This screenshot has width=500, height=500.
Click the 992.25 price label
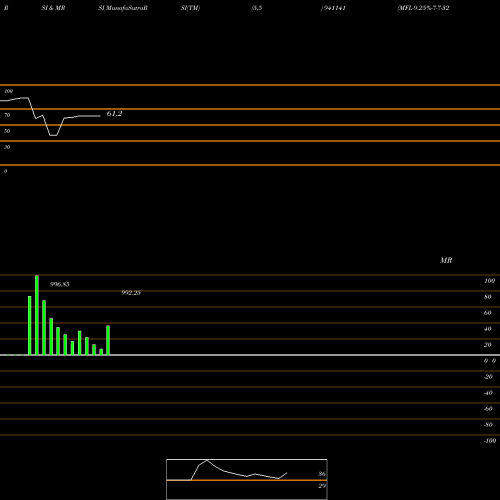tap(131, 293)
